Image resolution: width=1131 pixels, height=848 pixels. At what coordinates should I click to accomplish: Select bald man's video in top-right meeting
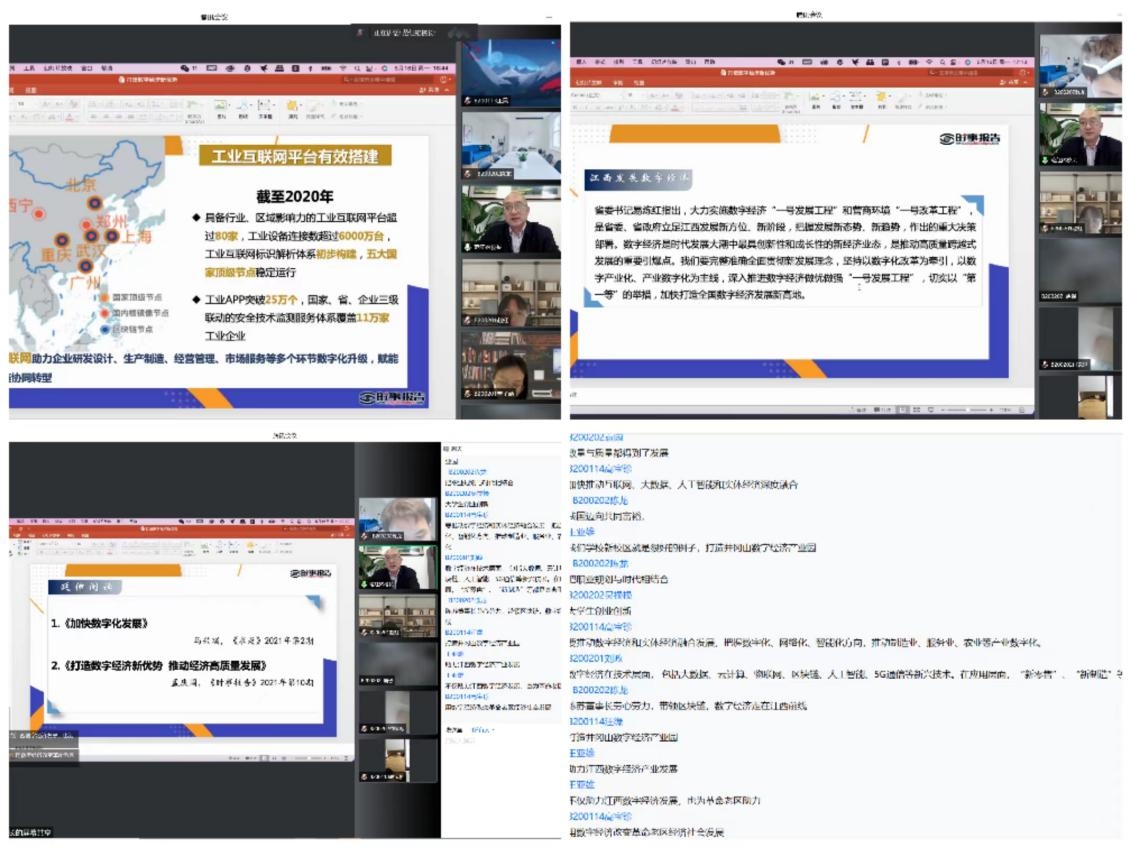point(1081,134)
